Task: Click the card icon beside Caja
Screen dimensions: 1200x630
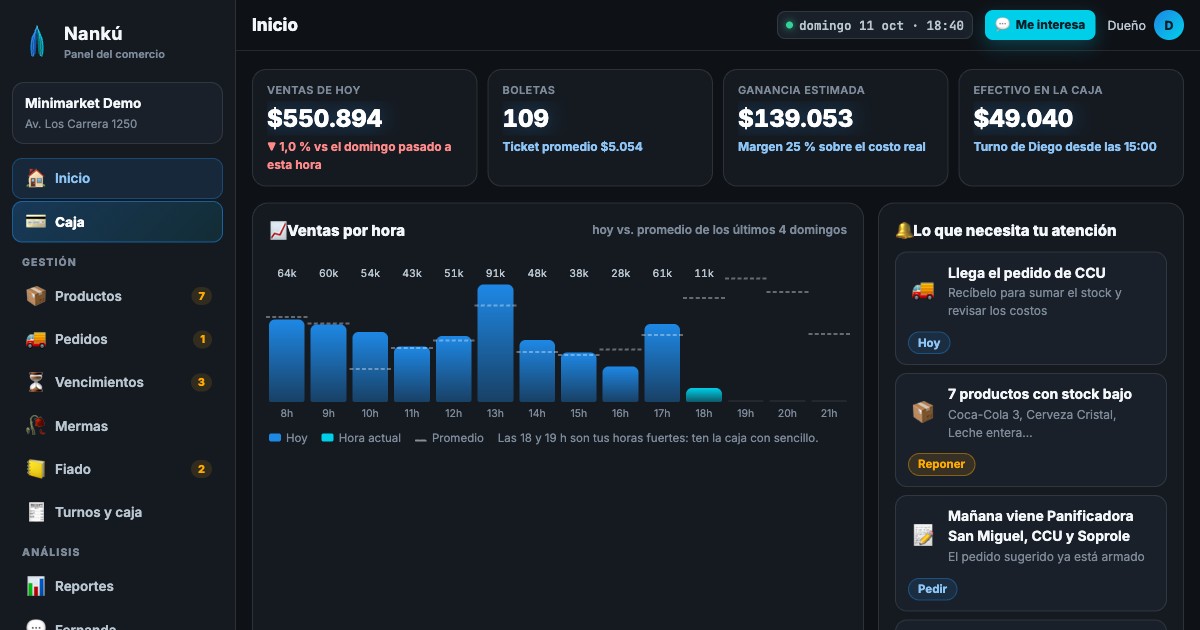Action: tap(36, 222)
